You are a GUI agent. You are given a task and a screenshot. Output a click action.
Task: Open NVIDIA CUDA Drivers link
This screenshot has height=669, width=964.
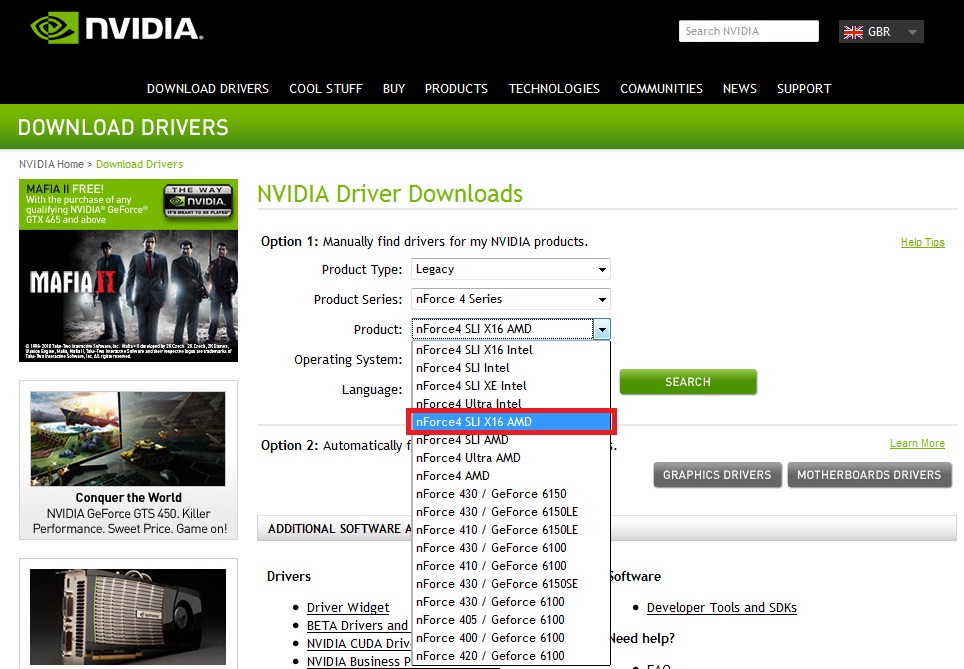click(x=358, y=643)
